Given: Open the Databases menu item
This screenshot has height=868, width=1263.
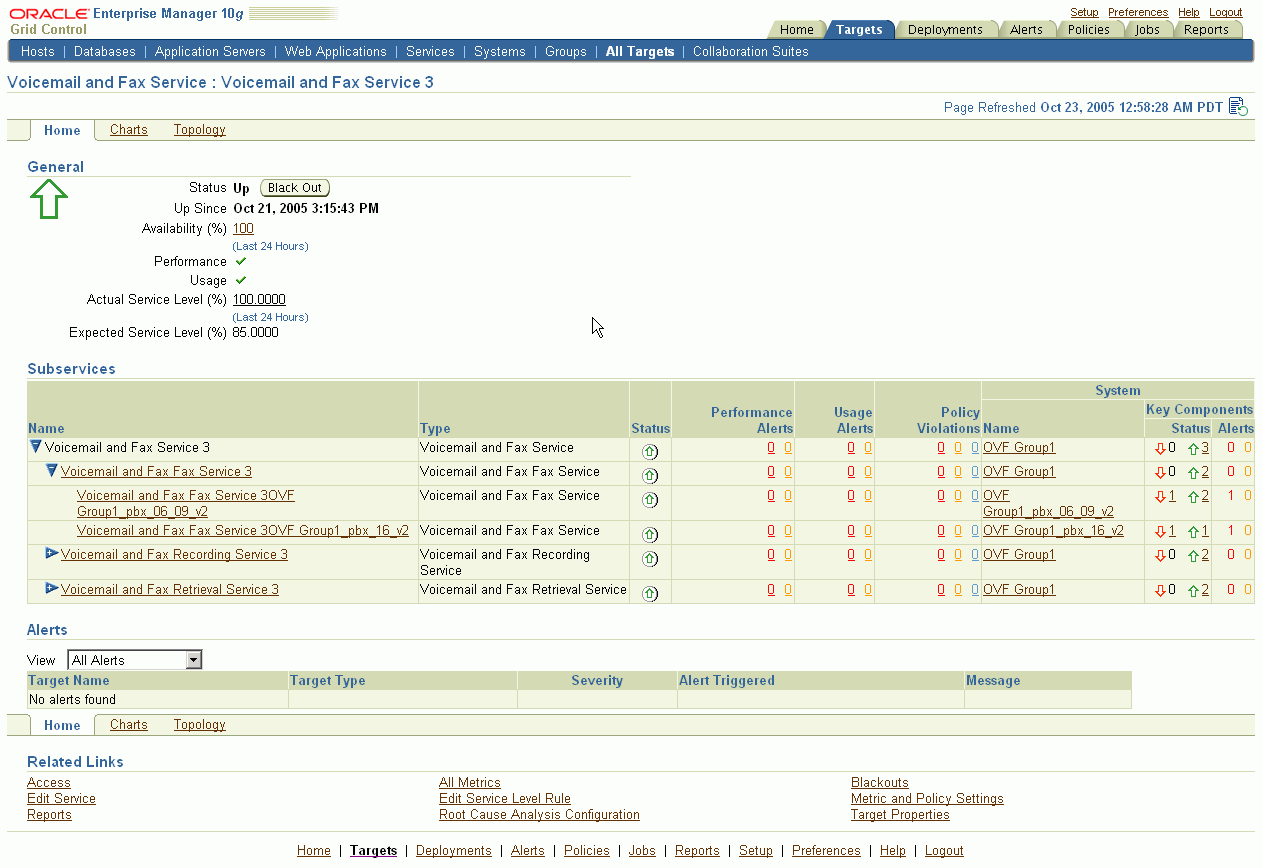Looking at the screenshot, I should click(104, 51).
